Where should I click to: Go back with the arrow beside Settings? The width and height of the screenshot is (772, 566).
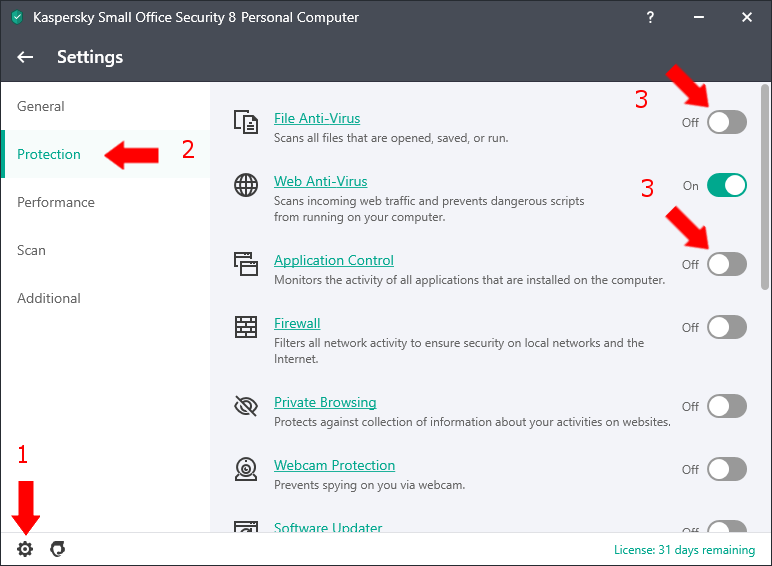tap(25, 57)
